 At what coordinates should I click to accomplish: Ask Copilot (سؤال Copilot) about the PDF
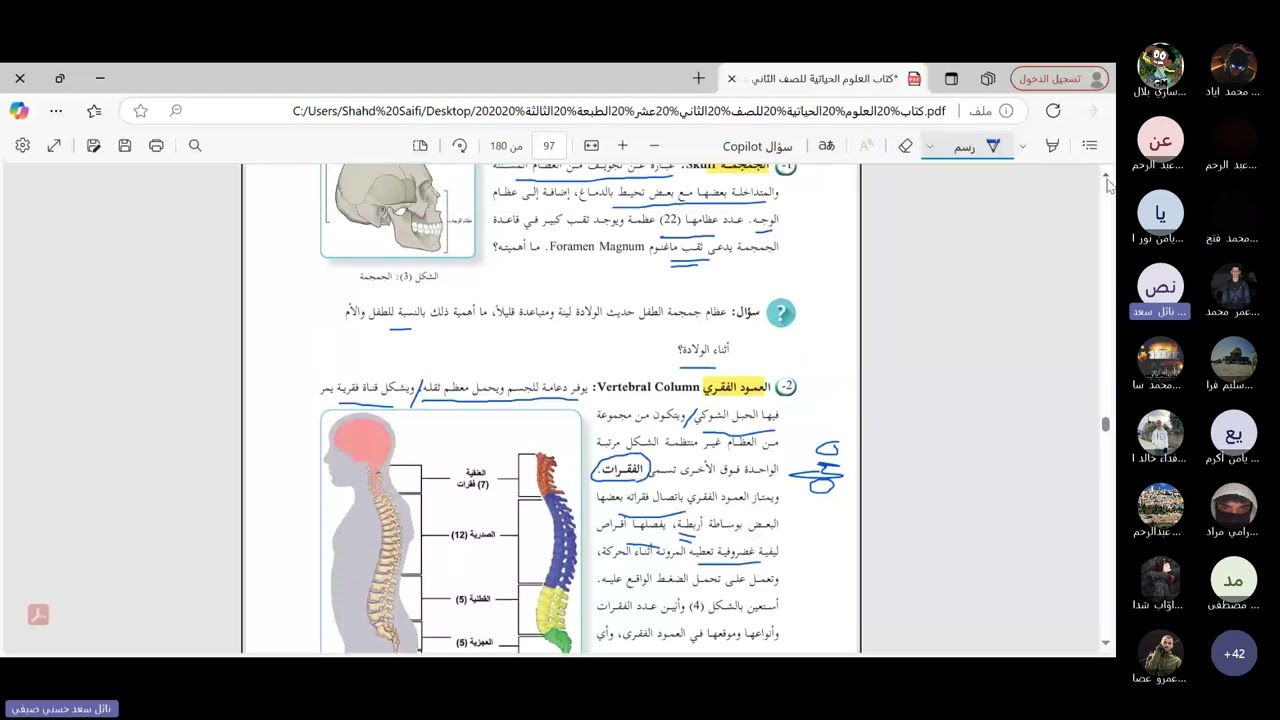[758, 146]
